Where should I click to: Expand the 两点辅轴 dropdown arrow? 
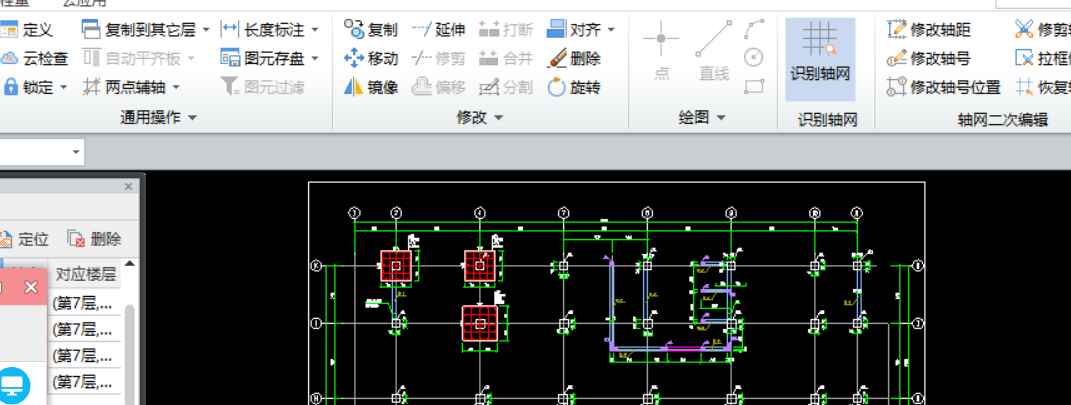[x=176, y=87]
